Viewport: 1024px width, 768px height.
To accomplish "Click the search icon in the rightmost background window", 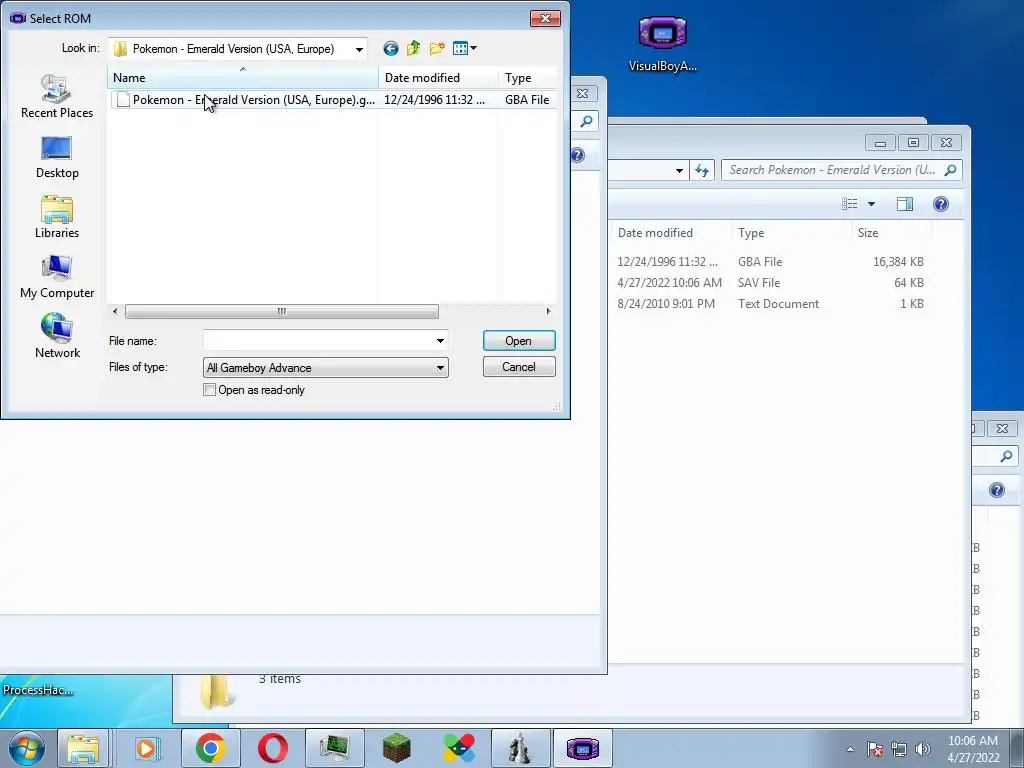I will [x=1006, y=456].
